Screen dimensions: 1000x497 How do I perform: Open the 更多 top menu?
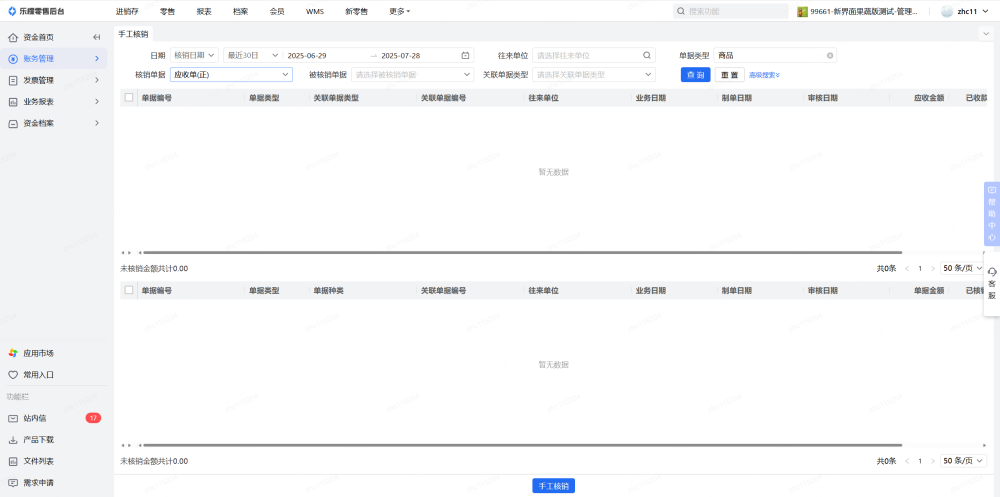[x=399, y=11]
